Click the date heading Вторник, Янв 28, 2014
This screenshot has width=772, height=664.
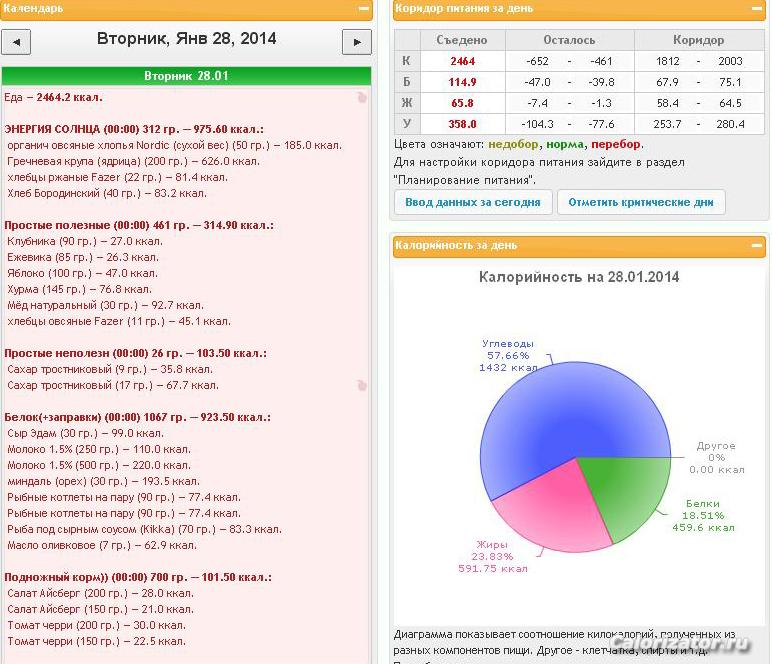[186, 38]
